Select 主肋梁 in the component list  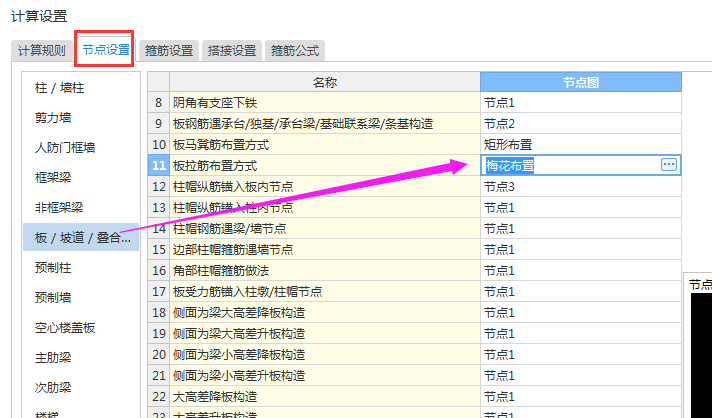81,358
